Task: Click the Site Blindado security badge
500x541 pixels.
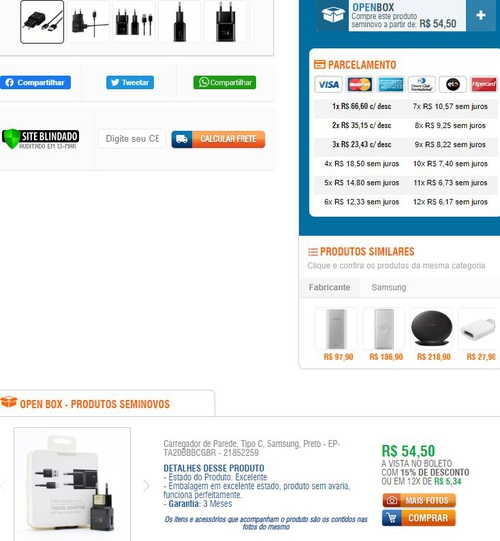Action: click(x=40, y=139)
